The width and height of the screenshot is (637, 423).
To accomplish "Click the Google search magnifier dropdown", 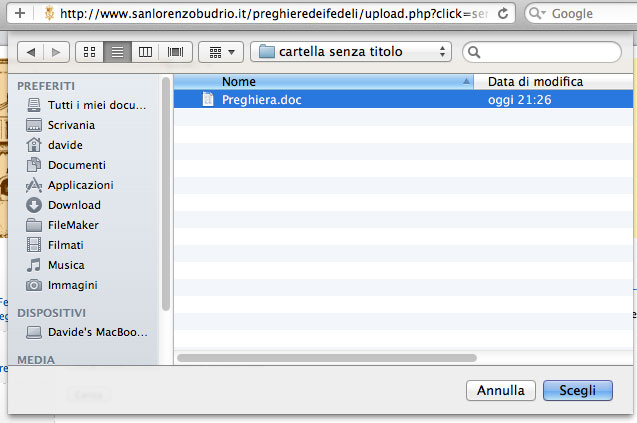I will 537,13.
